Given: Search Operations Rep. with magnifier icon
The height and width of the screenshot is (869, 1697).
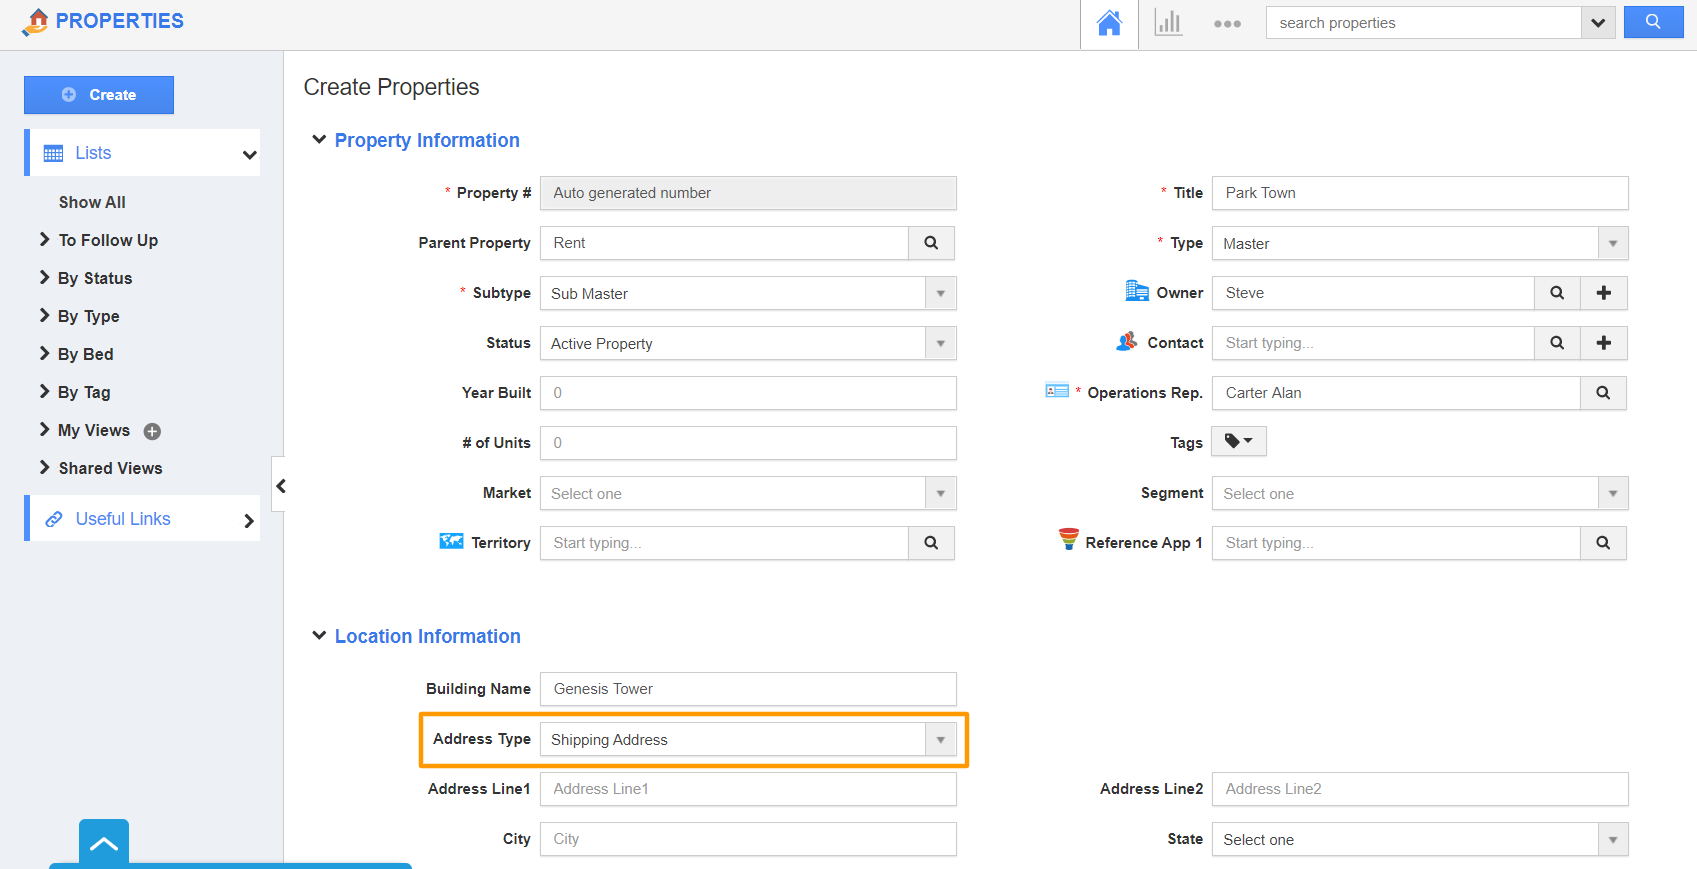Looking at the screenshot, I should tap(1603, 393).
